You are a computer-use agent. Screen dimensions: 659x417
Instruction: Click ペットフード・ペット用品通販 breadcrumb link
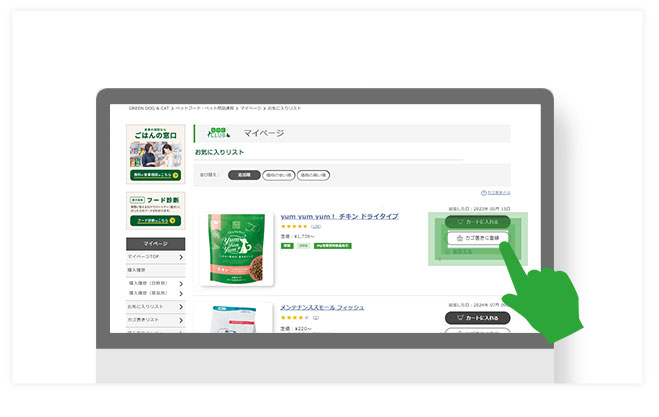(205, 108)
